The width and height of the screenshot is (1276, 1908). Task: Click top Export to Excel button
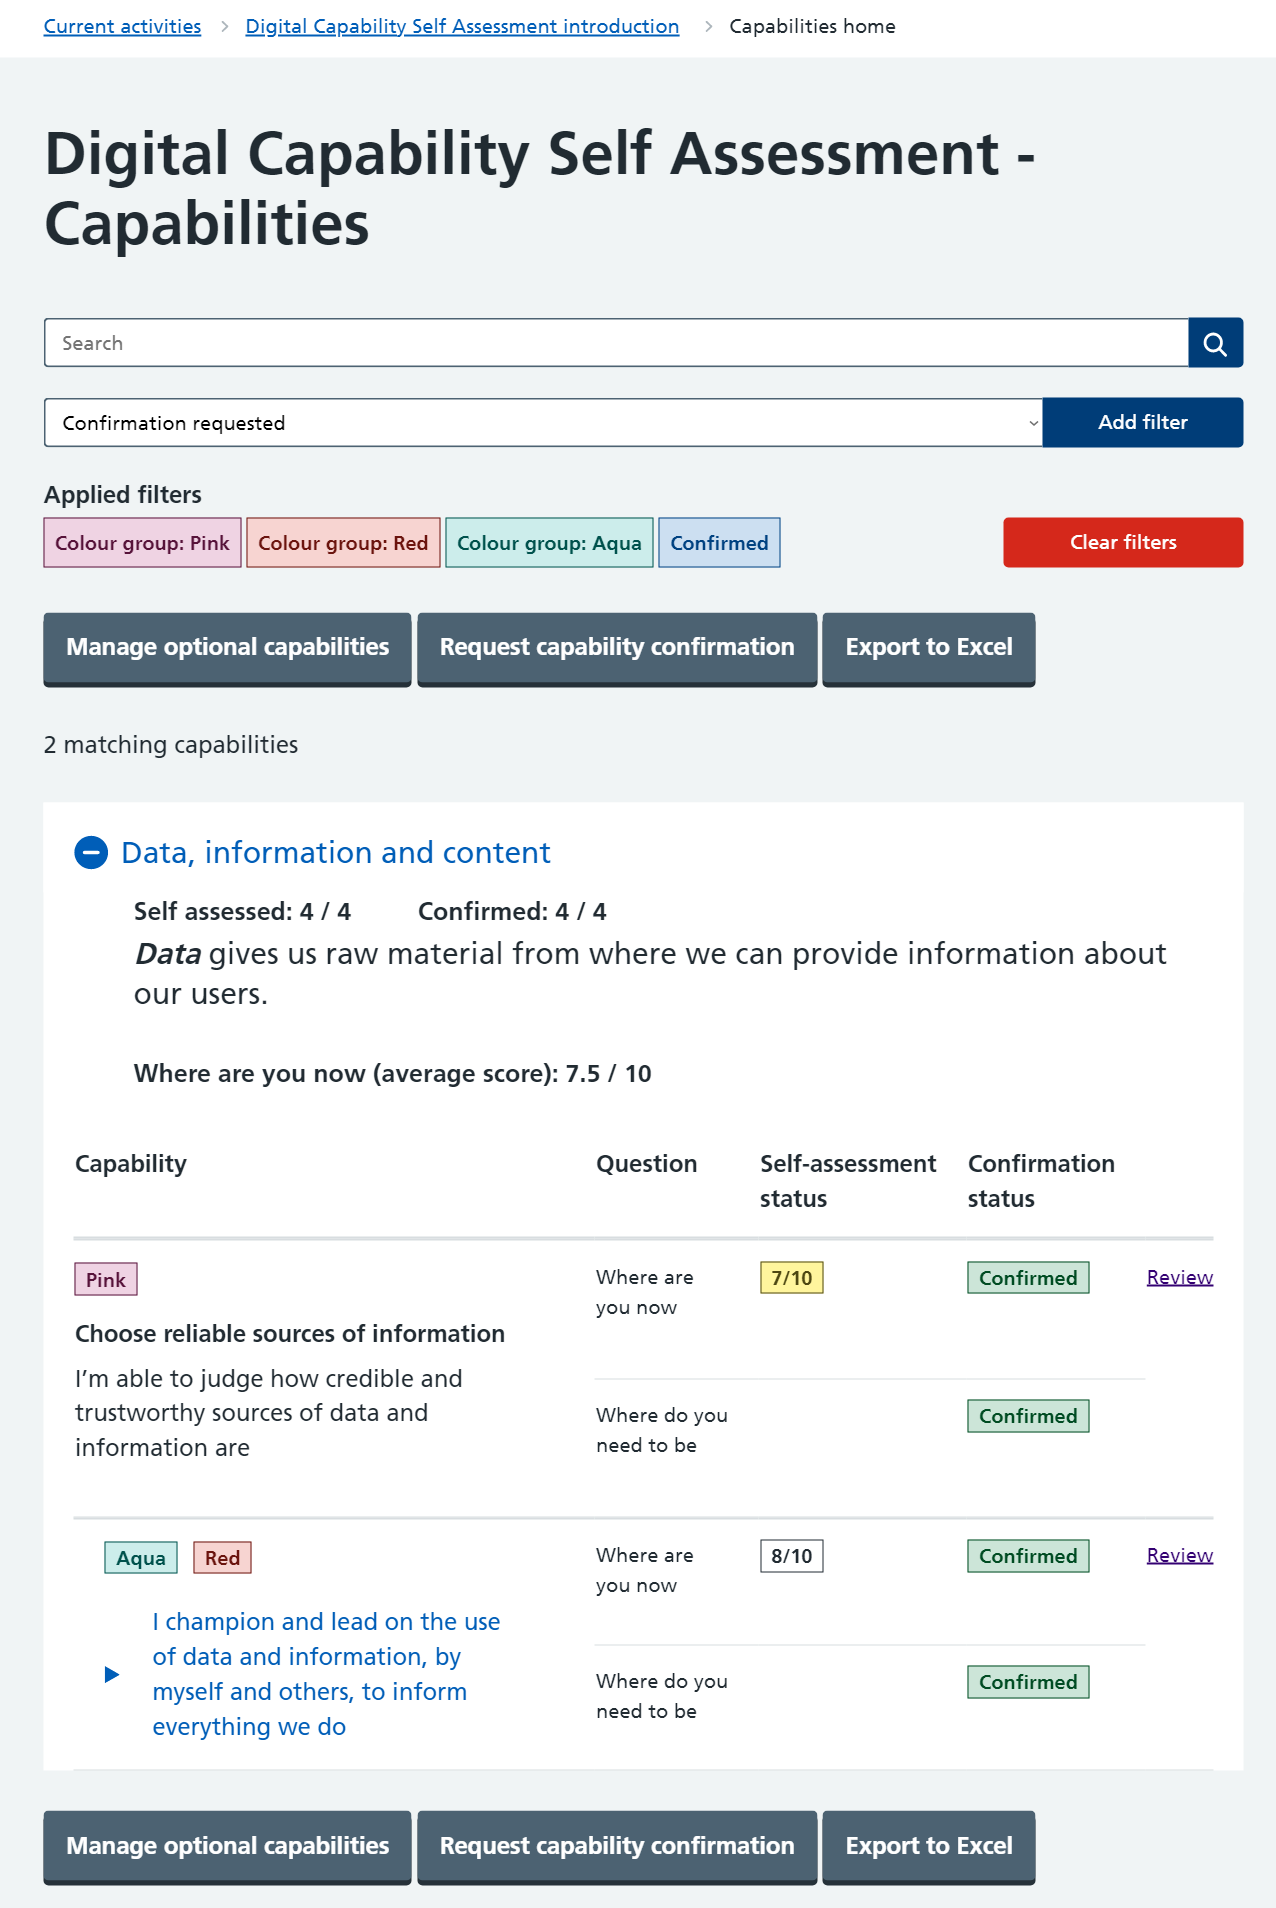click(929, 648)
